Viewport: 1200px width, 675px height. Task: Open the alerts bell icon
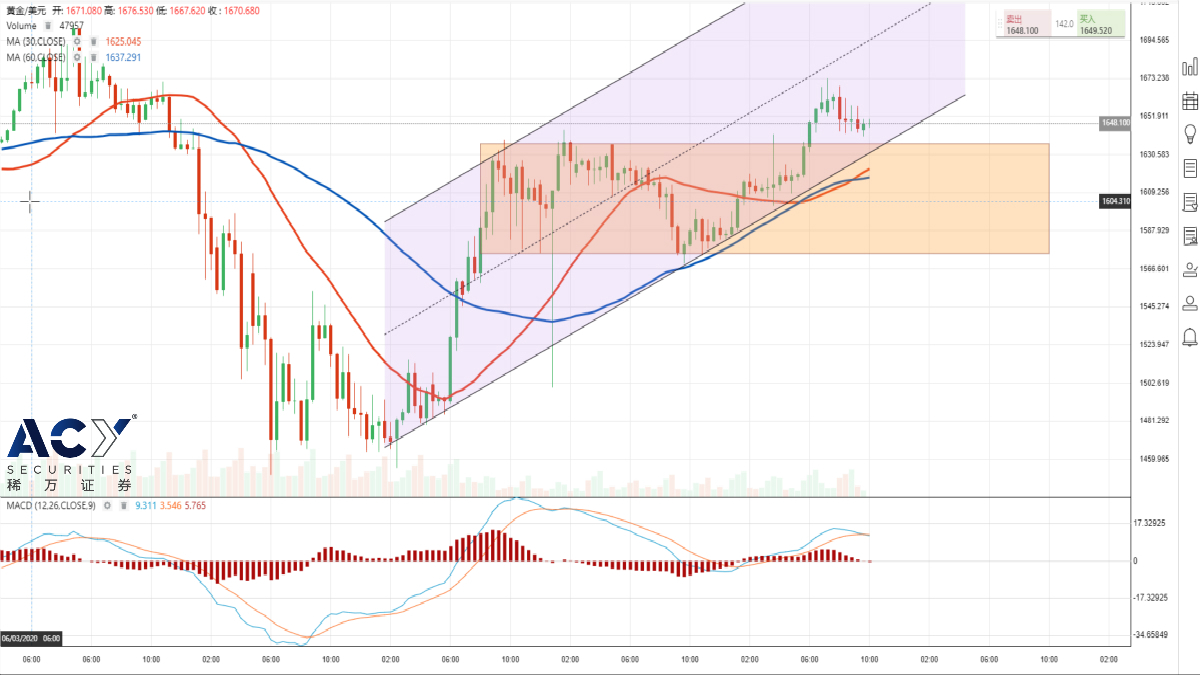[x=1190, y=337]
